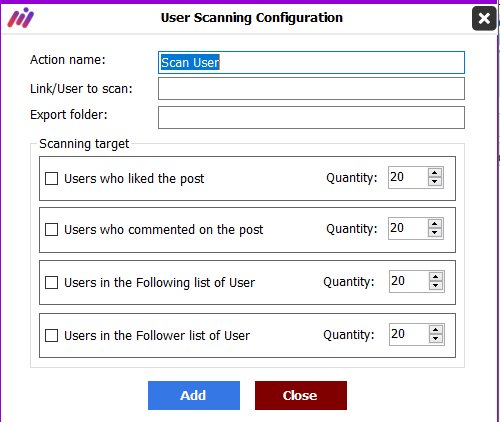
Task: Click the dark red Close button
Action: click(x=301, y=395)
